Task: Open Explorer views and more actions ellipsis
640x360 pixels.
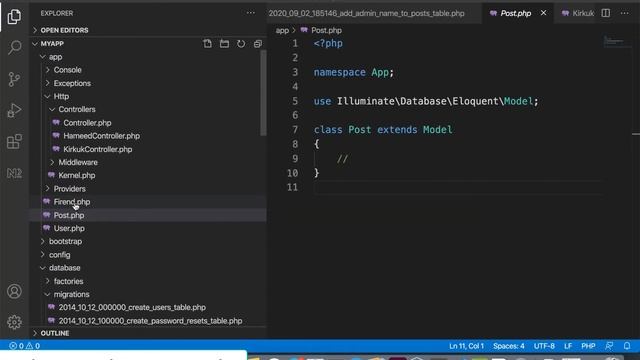Action: click(251, 13)
